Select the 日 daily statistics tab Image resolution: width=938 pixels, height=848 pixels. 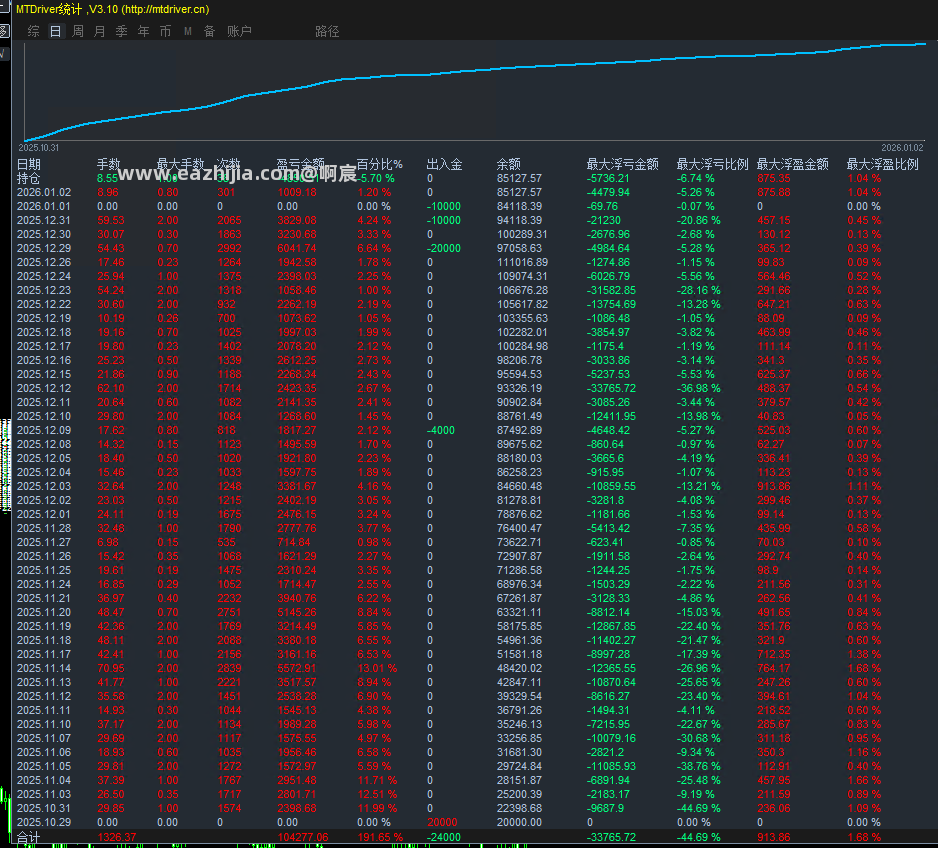point(56,31)
